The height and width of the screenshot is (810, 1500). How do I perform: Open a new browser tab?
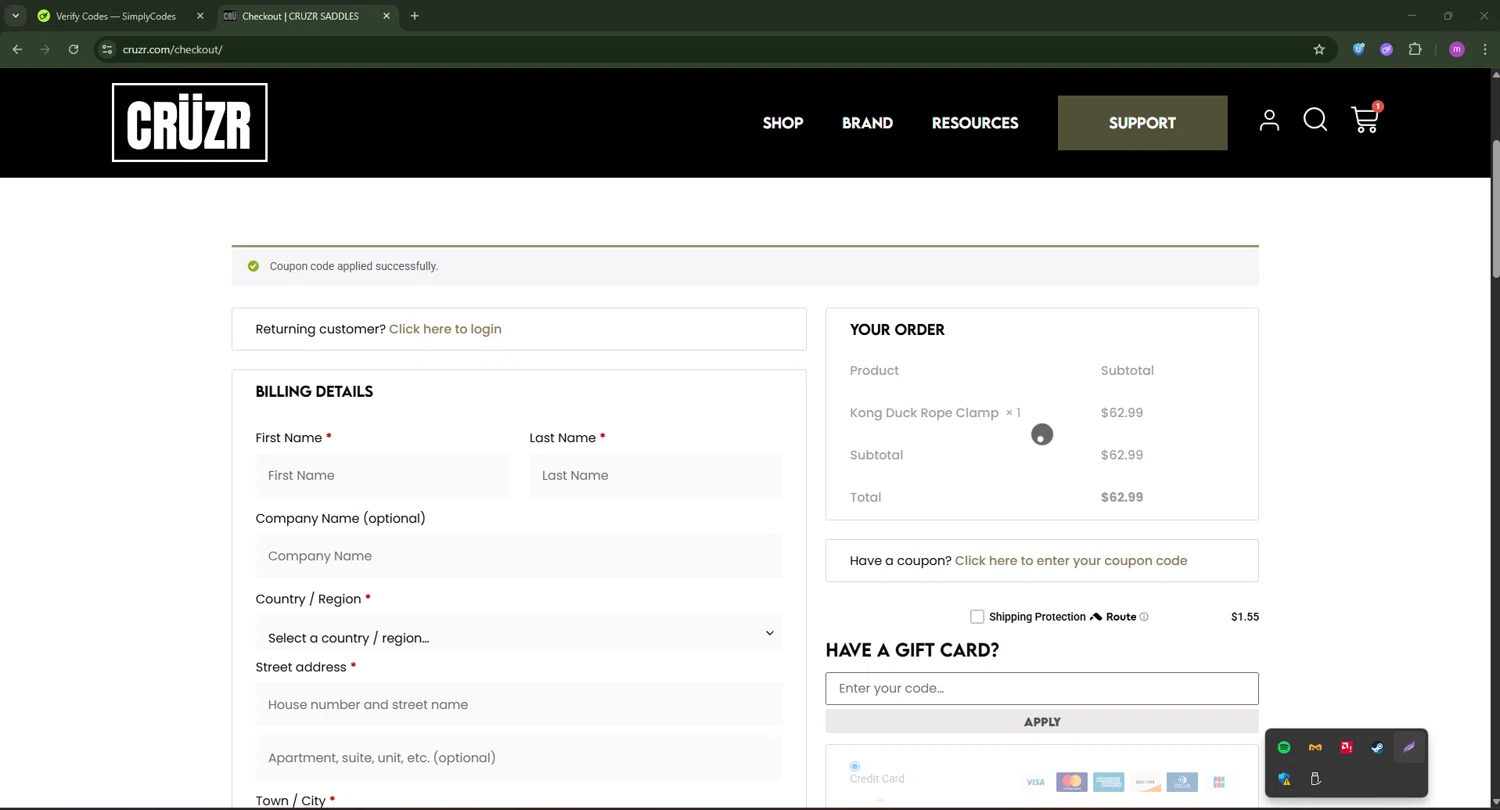coord(414,16)
